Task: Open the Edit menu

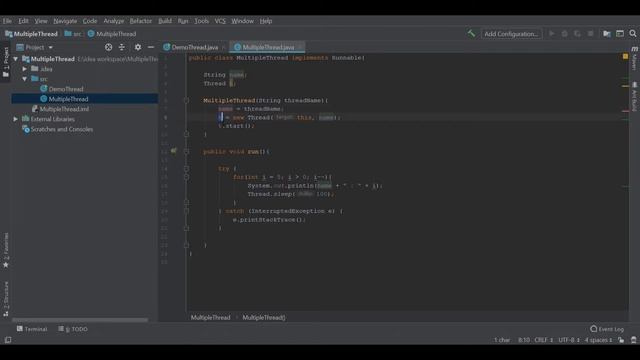Action: [x=23, y=21]
